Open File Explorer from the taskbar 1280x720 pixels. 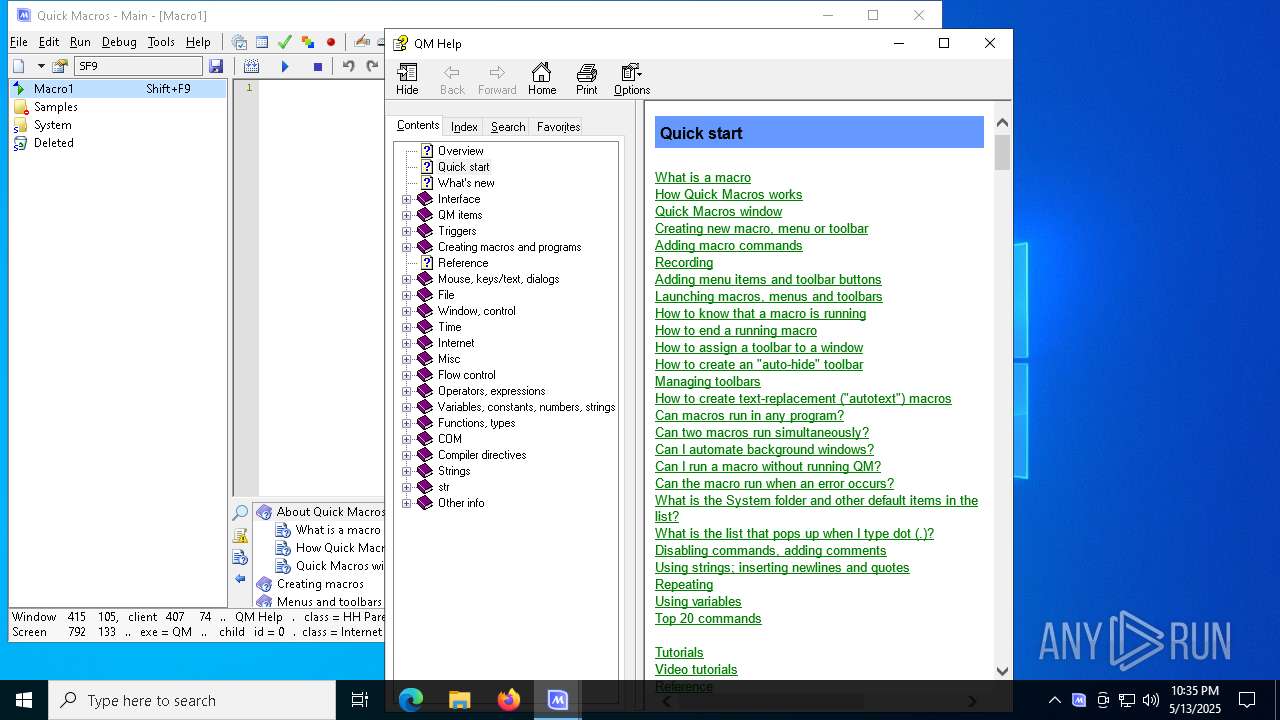[460, 700]
